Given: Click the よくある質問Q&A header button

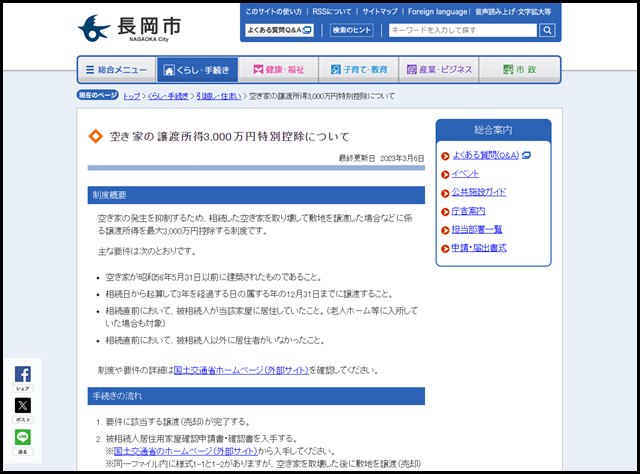Looking at the screenshot, I should (x=280, y=30).
